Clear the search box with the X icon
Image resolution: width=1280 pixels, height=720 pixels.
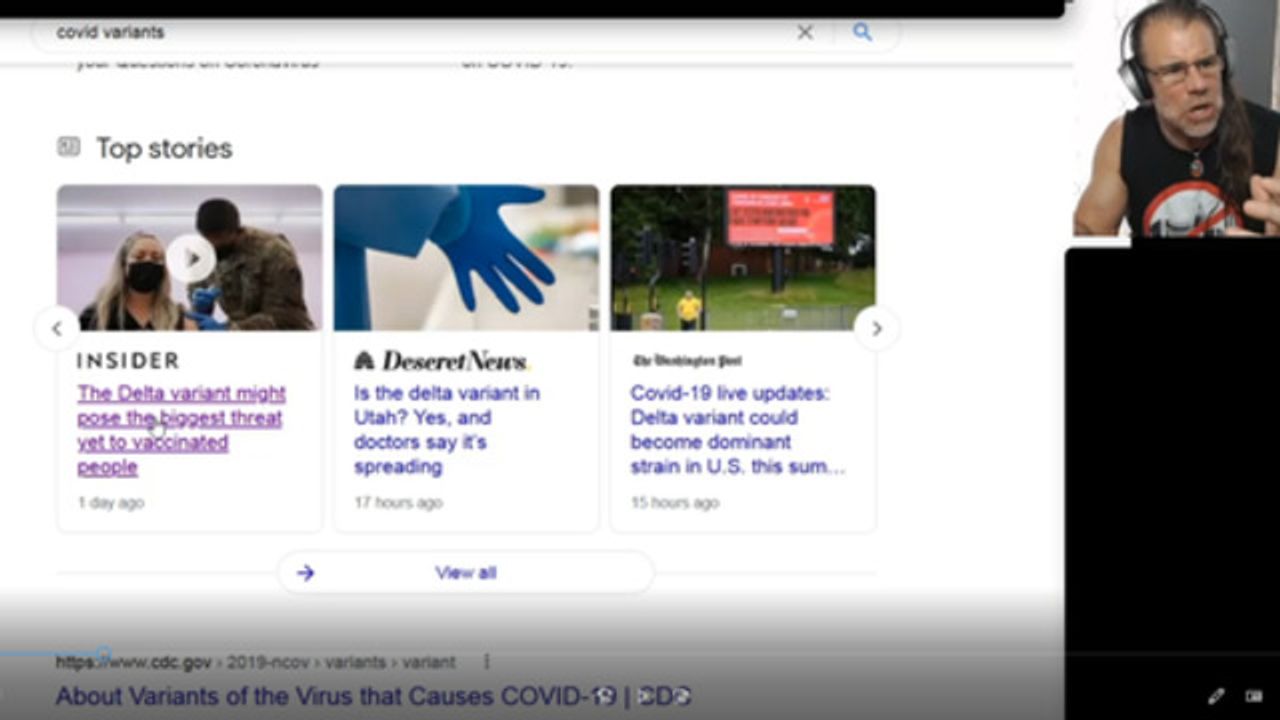[x=805, y=32]
